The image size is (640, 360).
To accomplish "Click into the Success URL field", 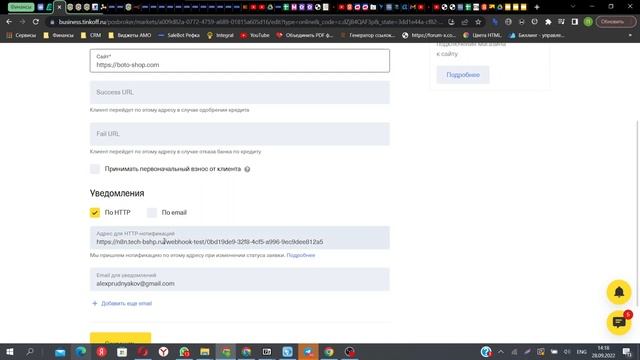I will (x=240, y=92).
